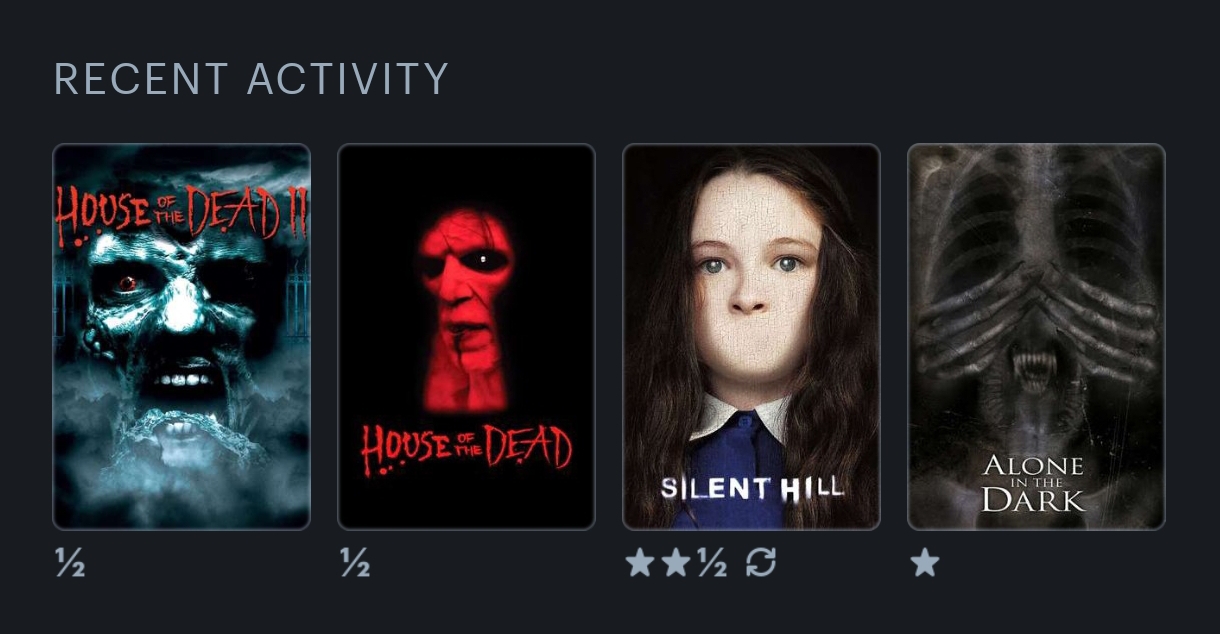Click the rewatch arrows icon under Silent Hill
The height and width of the screenshot is (634, 1220).
[x=761, y=563]
